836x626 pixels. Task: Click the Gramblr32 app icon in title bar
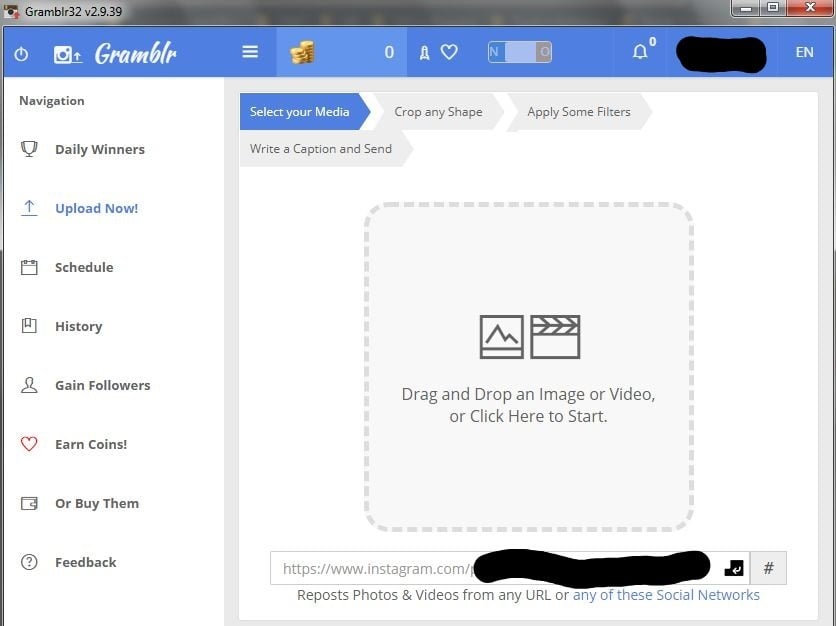pos(11,11)
